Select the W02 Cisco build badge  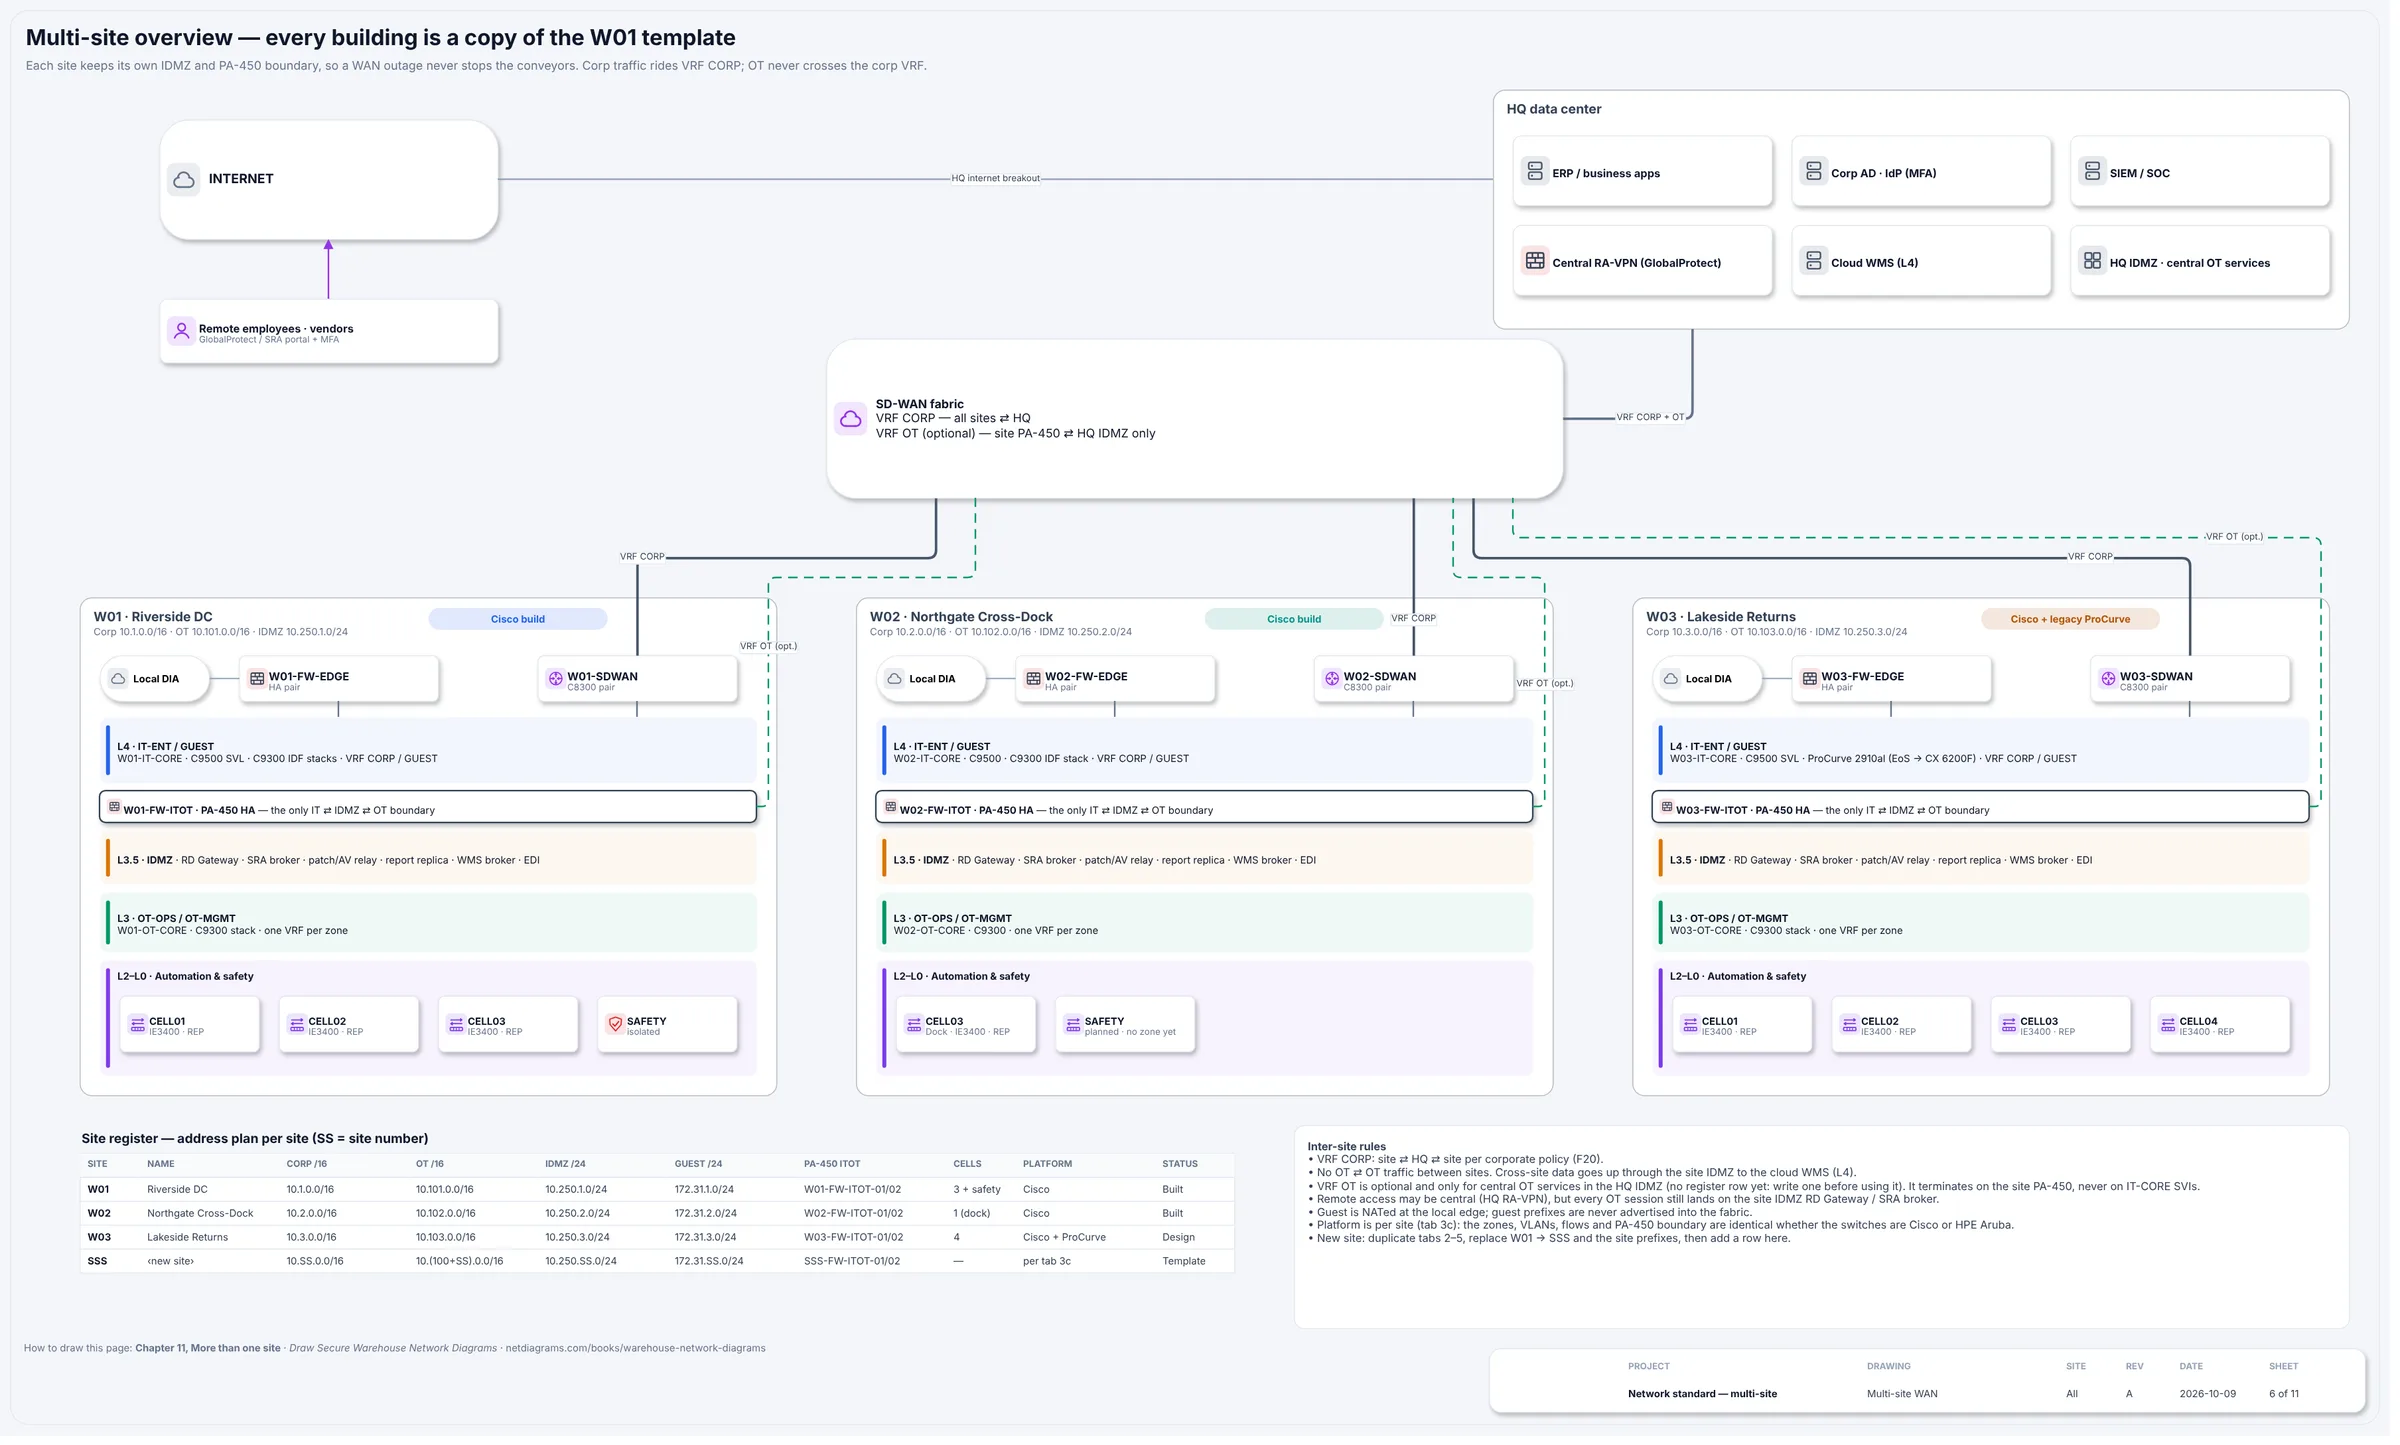click(1300, 622)
